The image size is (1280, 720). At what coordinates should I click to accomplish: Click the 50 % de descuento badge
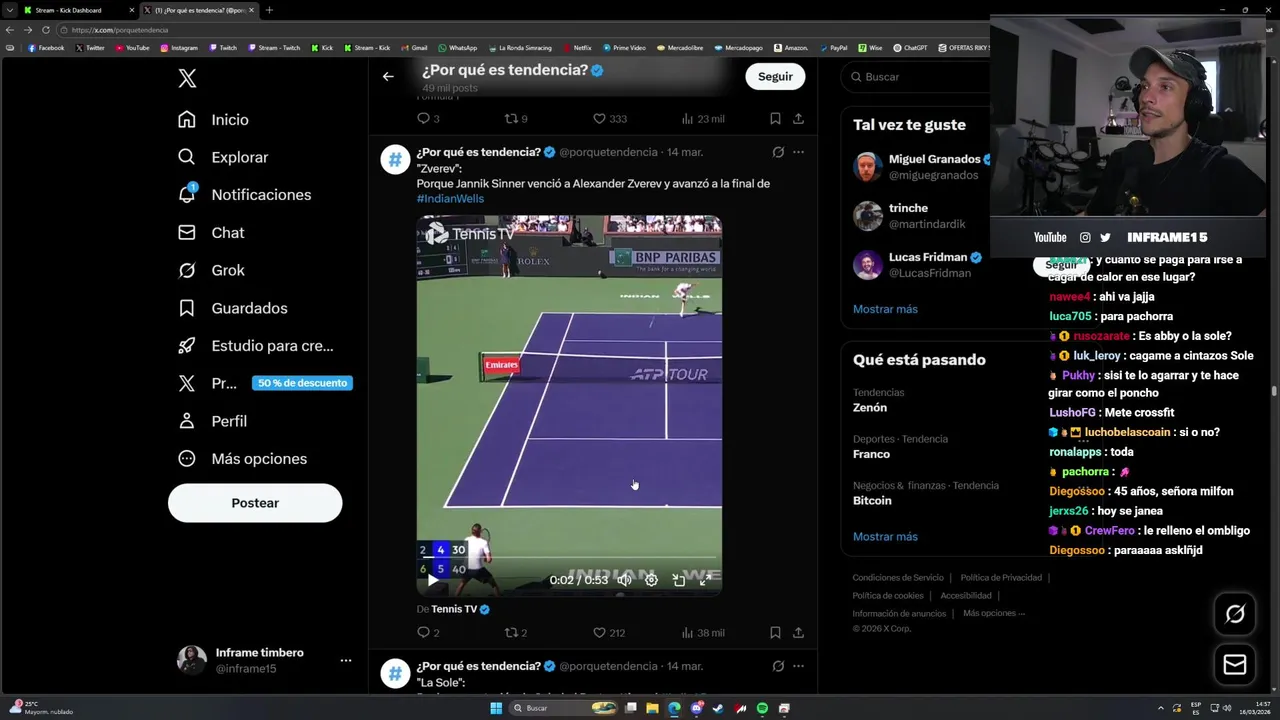coord(302,383)
